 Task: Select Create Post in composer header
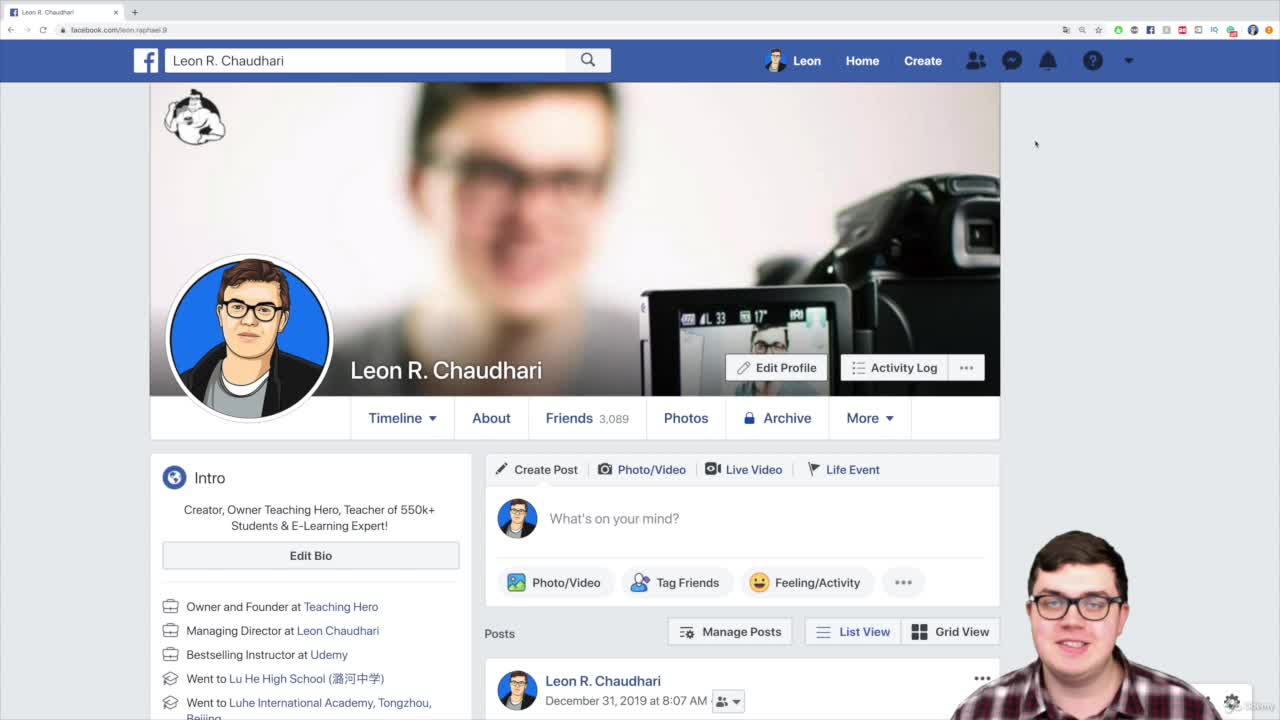(x=536, y=469)
